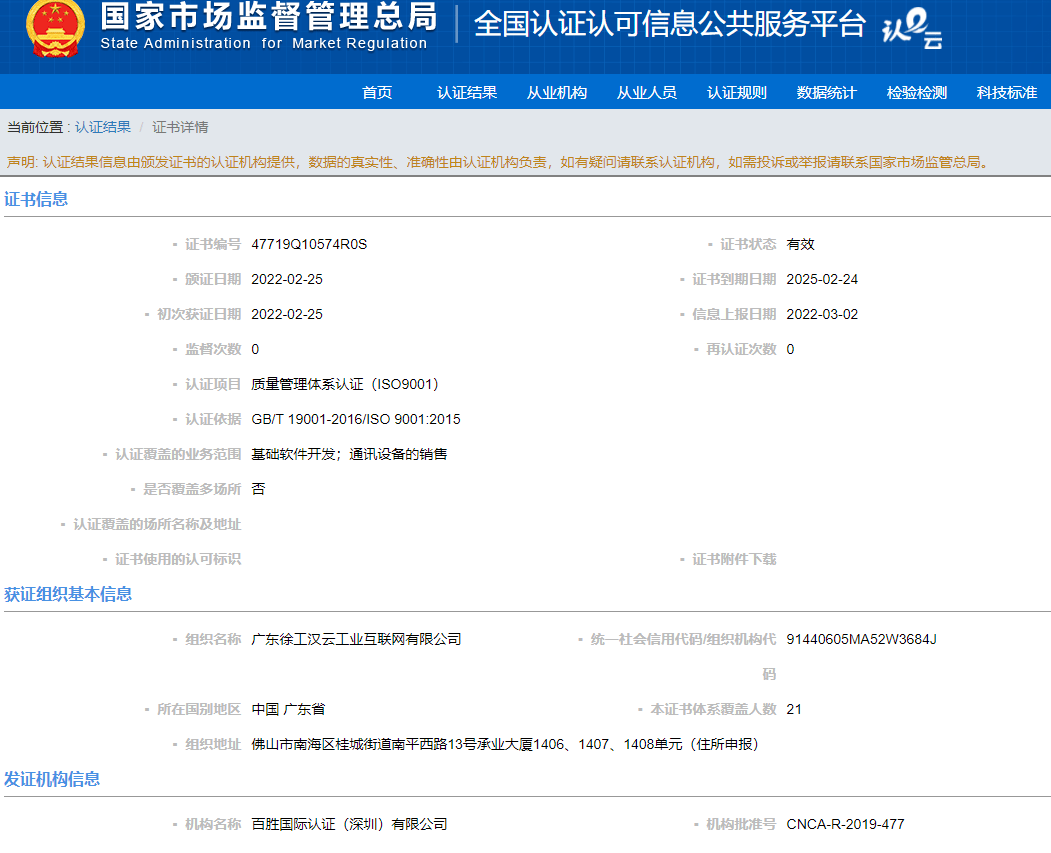Click the credit code 91440605MA52W3684J
1051x853 pixels.
[x=861, y=639]
